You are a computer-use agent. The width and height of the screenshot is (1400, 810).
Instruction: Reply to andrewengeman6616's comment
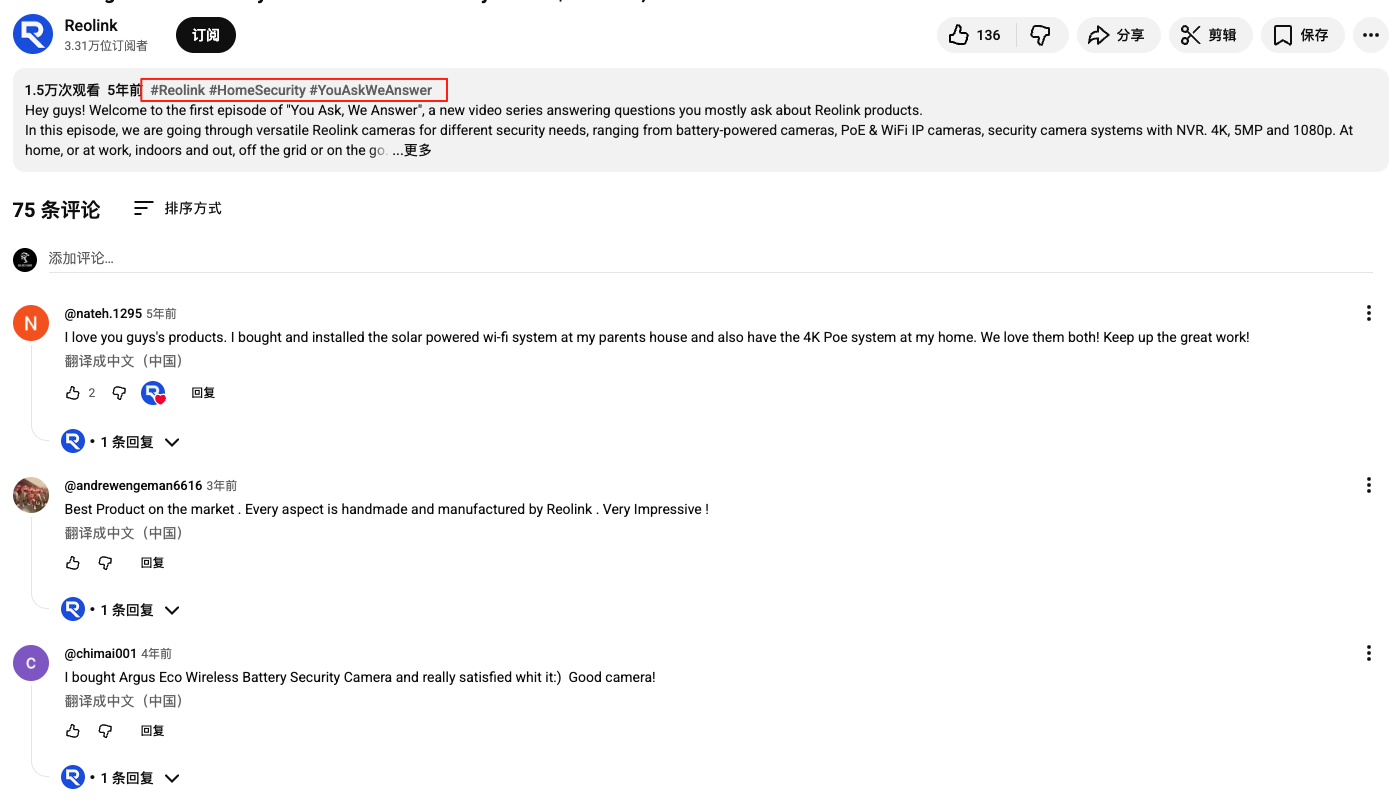(152, 563)
